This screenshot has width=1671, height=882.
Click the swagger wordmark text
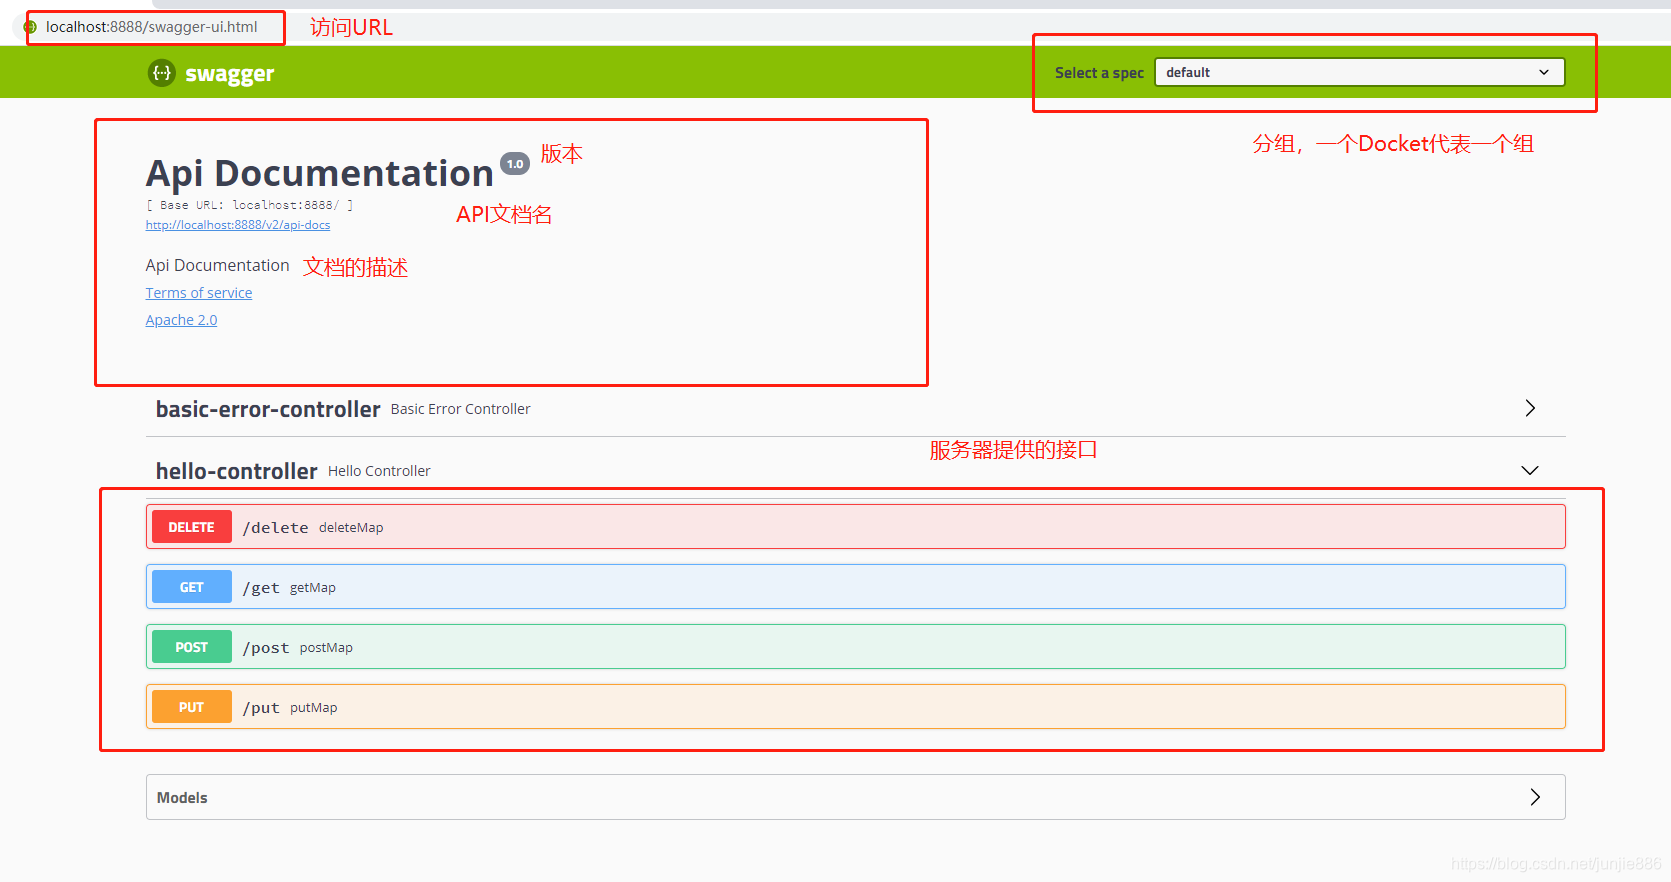(229, 74)
